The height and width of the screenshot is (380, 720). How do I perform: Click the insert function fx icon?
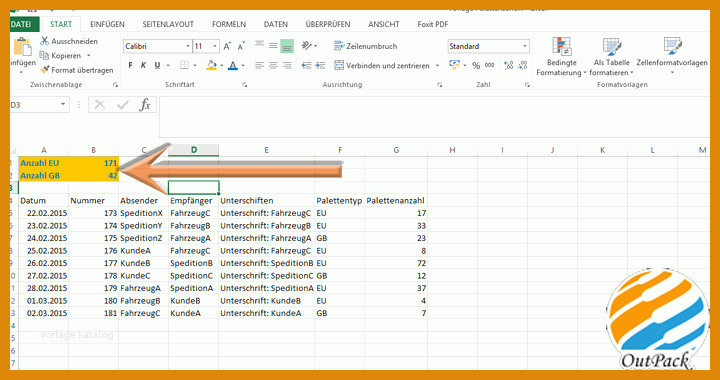tap(145, 105)
